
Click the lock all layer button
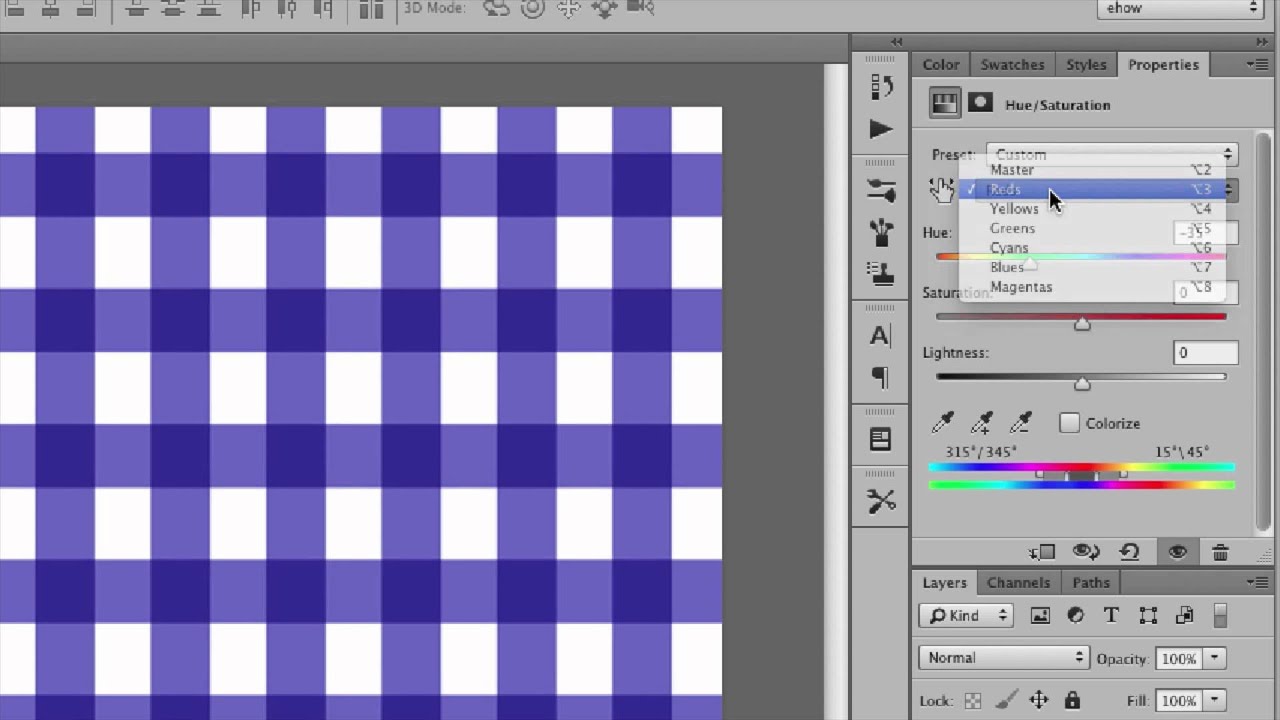point(1072,700)
